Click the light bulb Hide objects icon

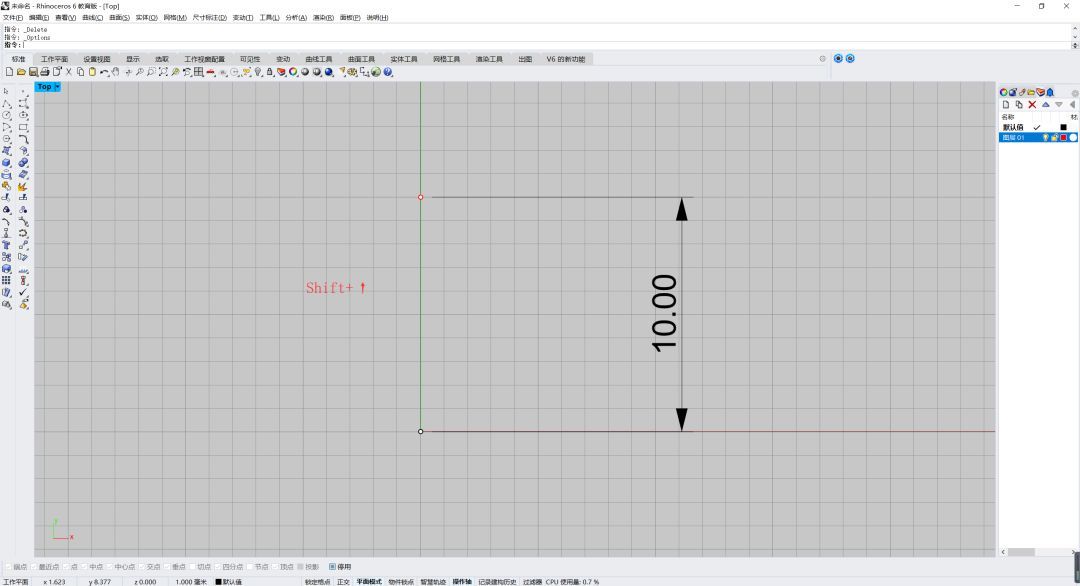(258, 72)
